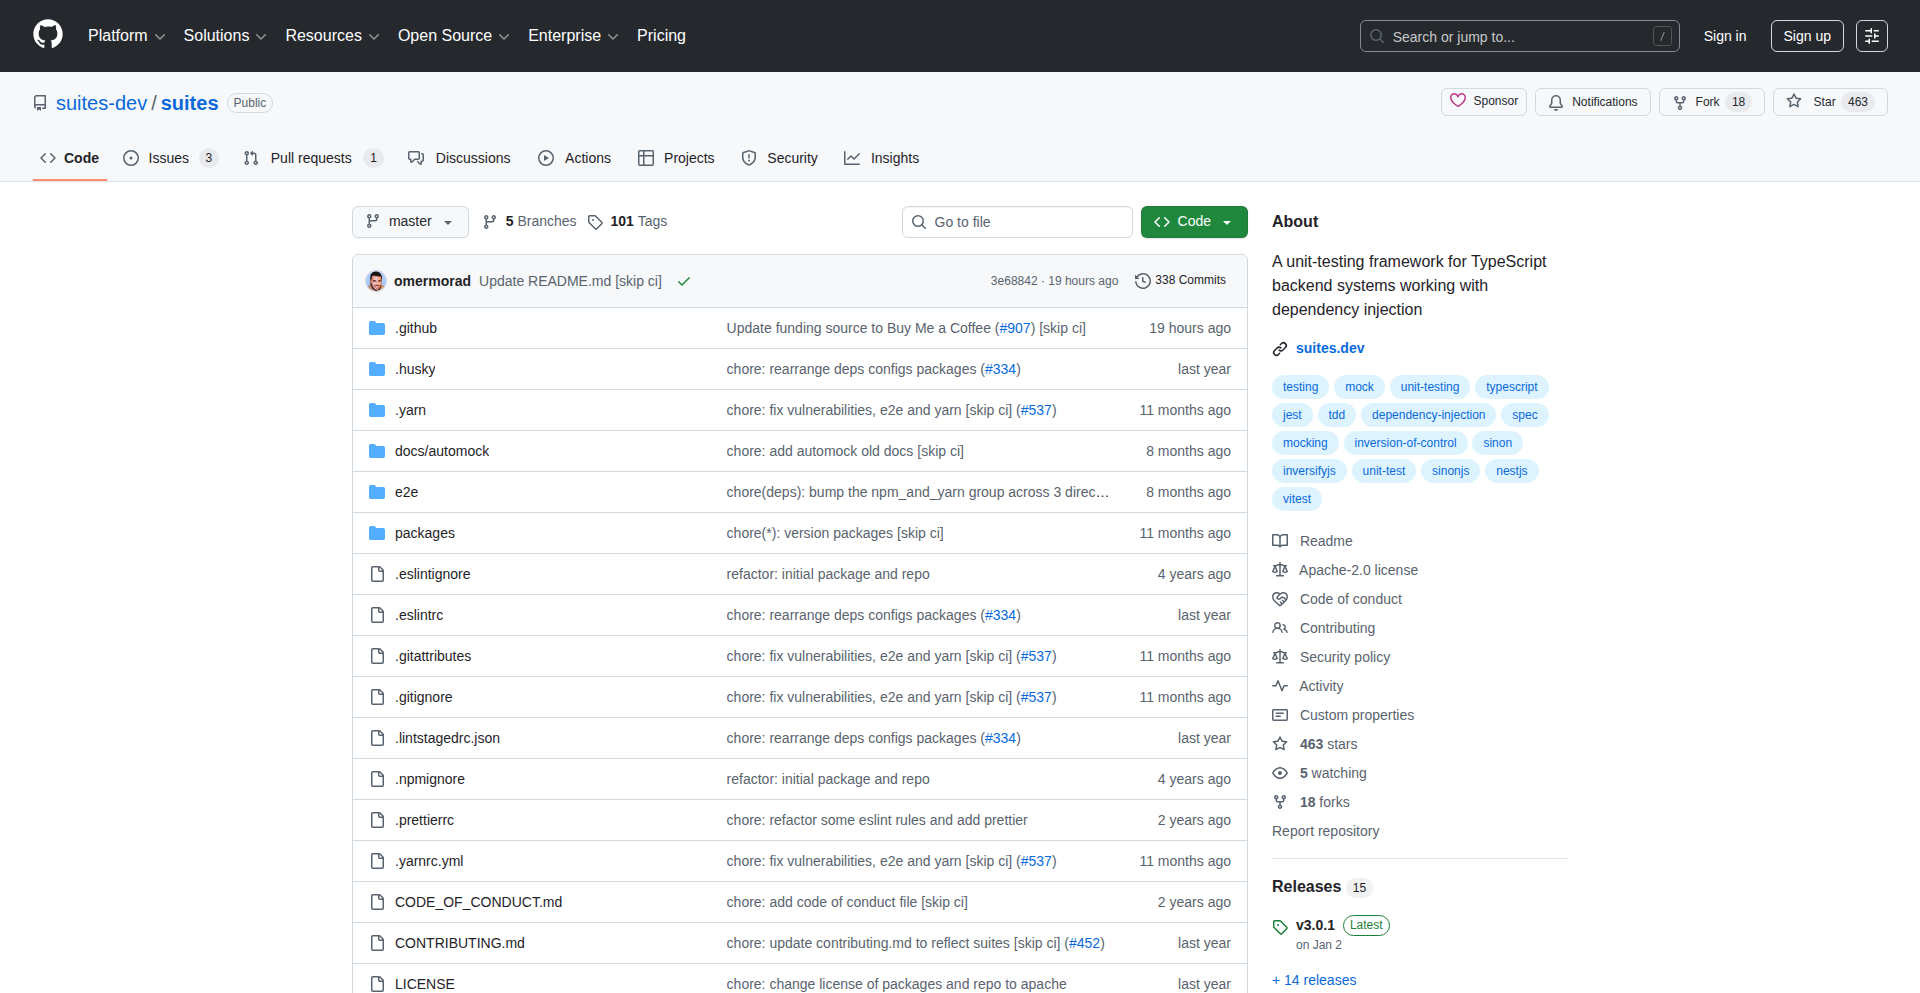
Task: Click the tag icon beside v3.0.1 release
Action: (x=1280, y=925)
